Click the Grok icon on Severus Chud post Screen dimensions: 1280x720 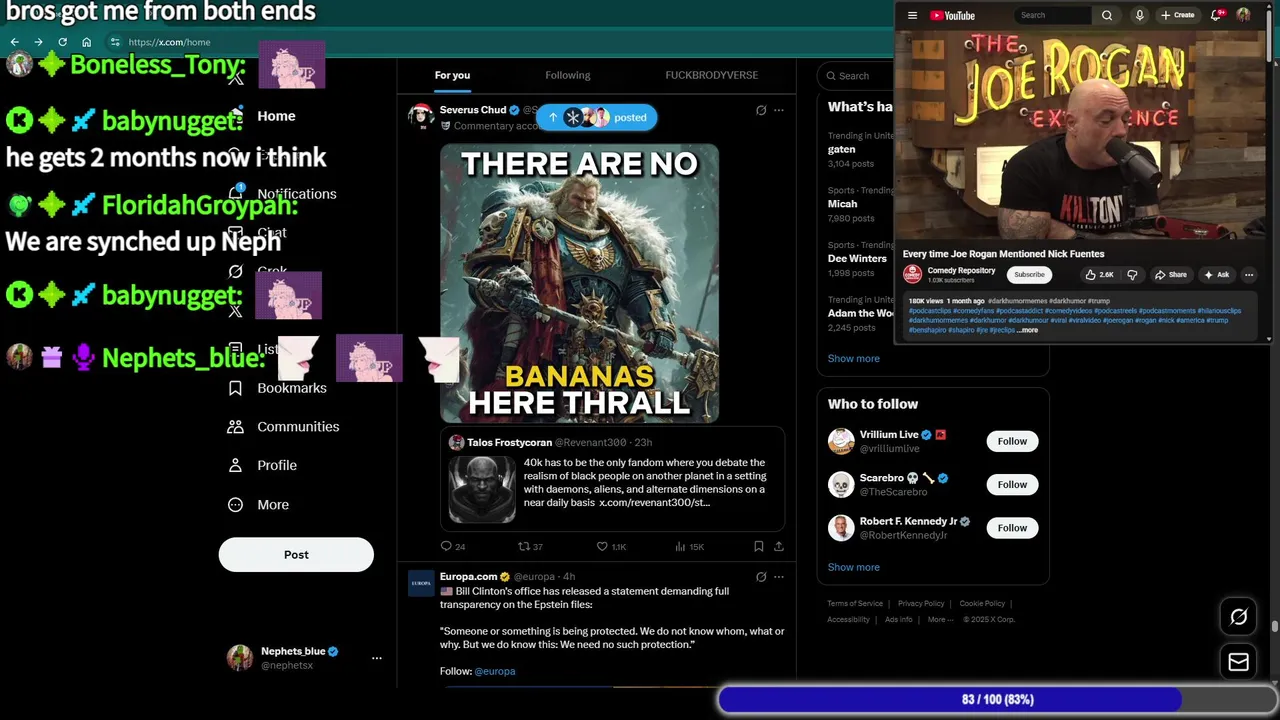[761, 110]
